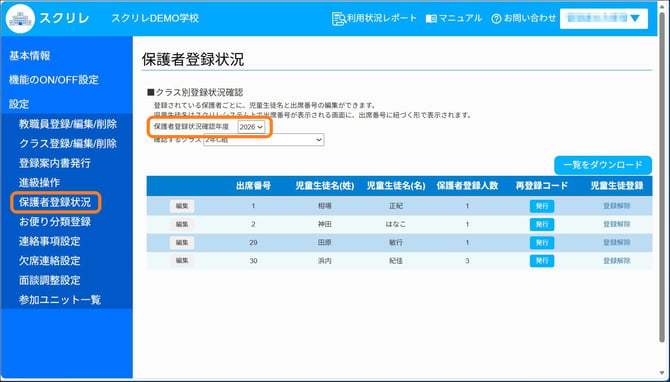Click 登録解除 link for 相場
Viewport: 670px width, 382px height.
(x=617, y=206)
